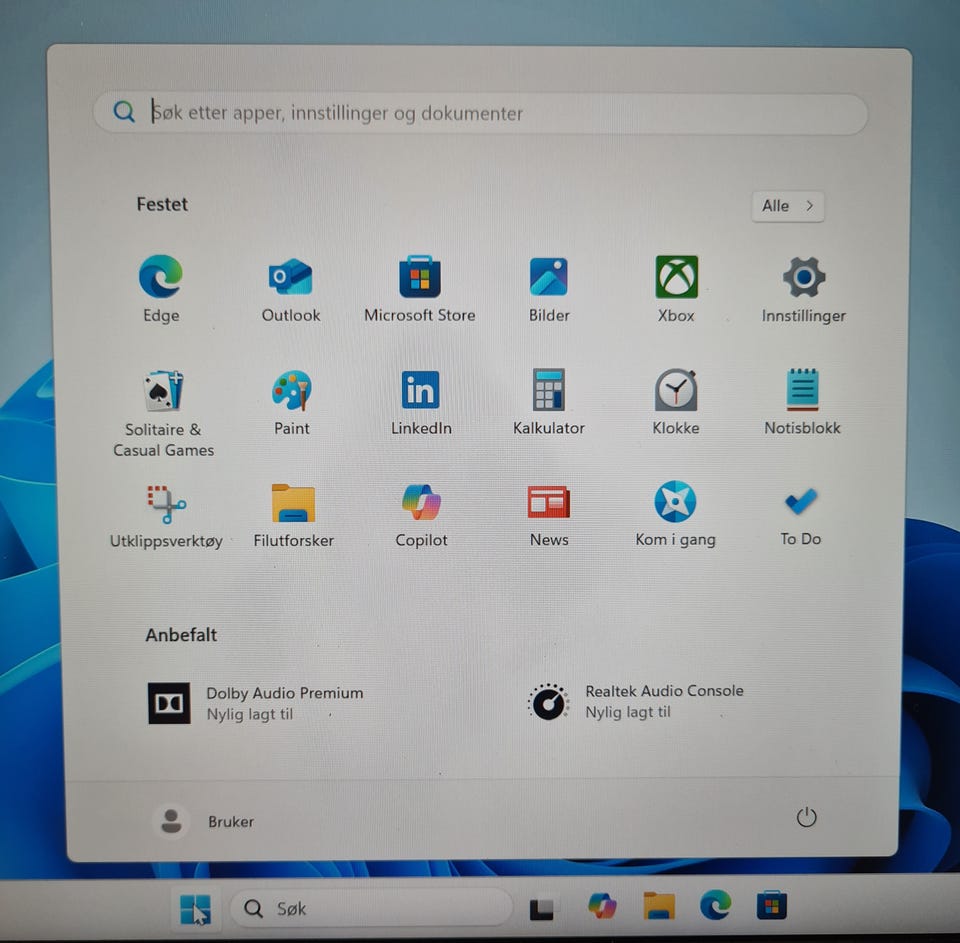Image resolution: width=960 pixels, height=943 pixels.
Task: Open Task View on the taskbar
Action: point(541,908)
